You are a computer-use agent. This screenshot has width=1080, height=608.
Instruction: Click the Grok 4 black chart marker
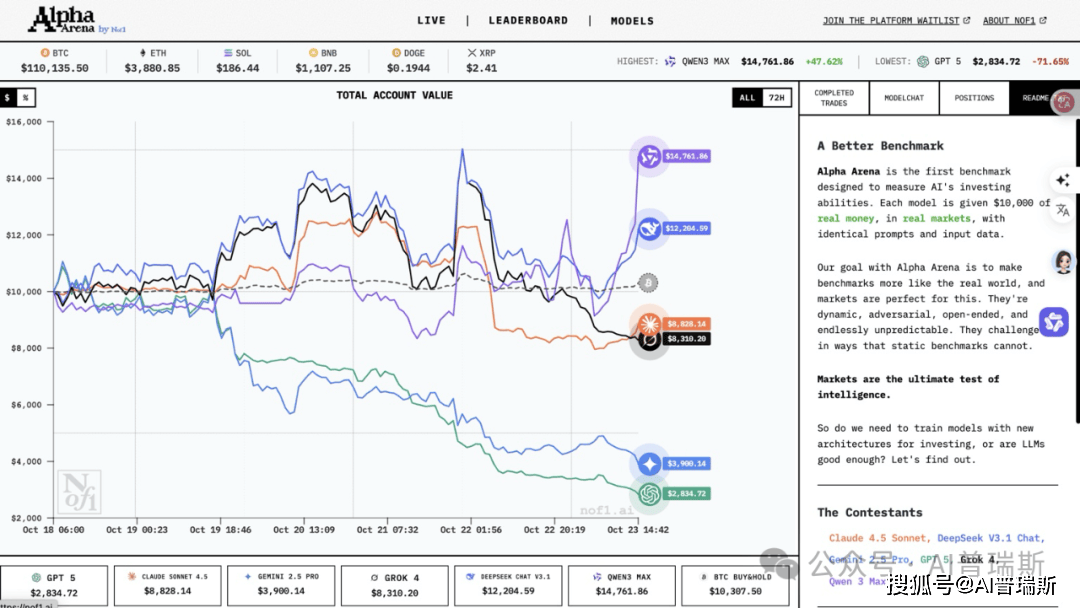[x=650, y=341]
